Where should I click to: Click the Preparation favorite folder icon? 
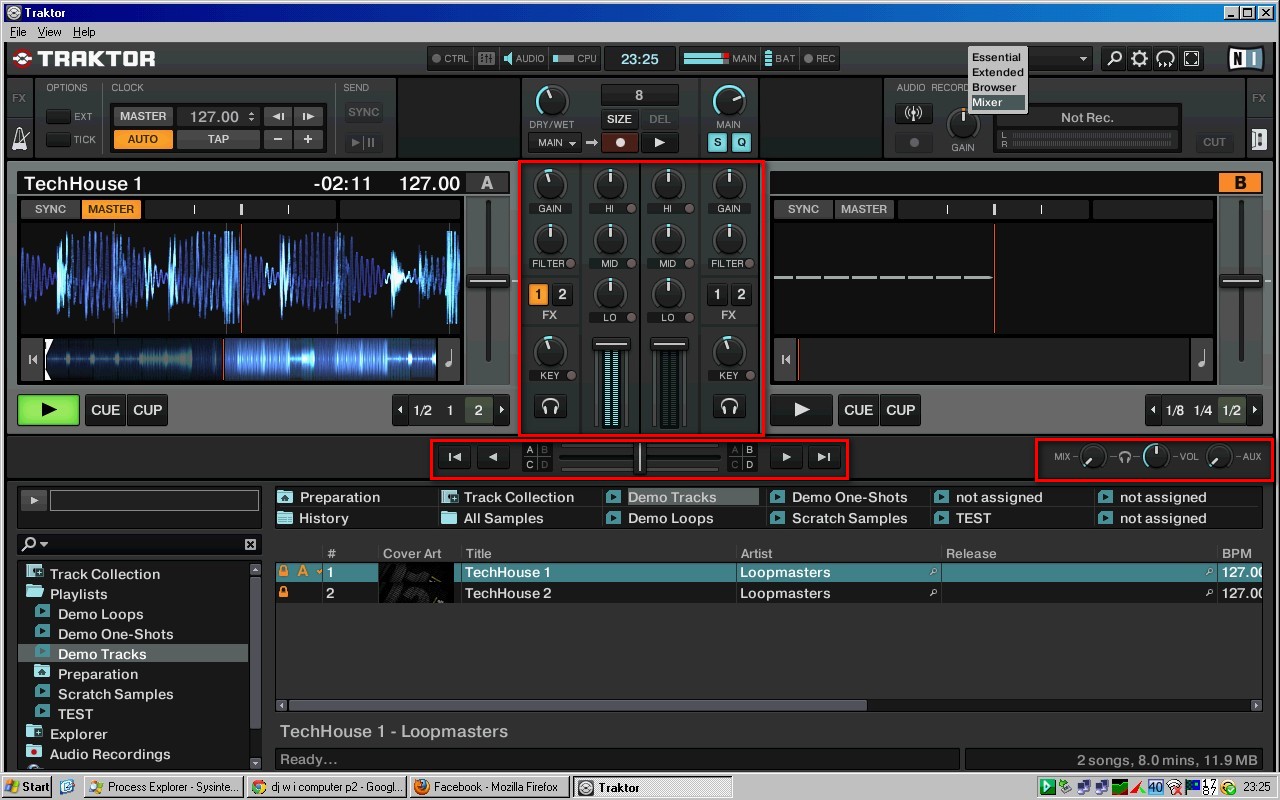point(286,497)
